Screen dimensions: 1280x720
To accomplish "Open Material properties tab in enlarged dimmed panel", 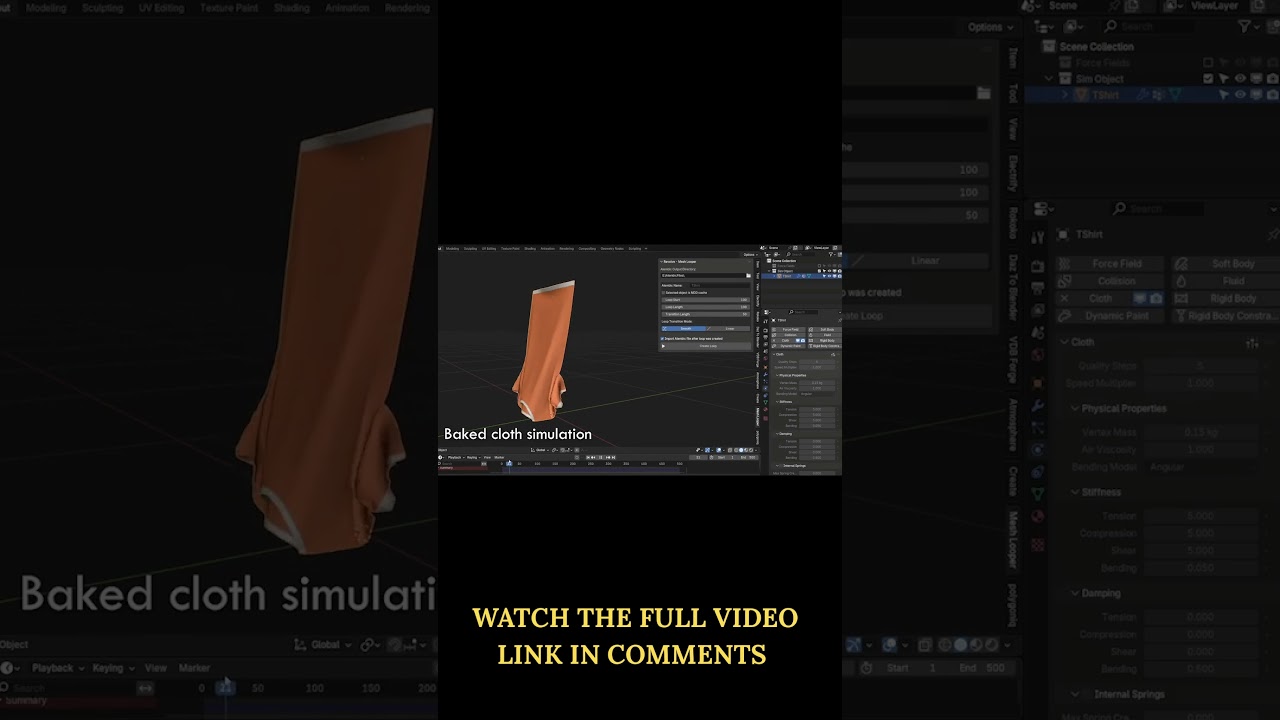I will pyautogui.click(x=1038, y=517).
